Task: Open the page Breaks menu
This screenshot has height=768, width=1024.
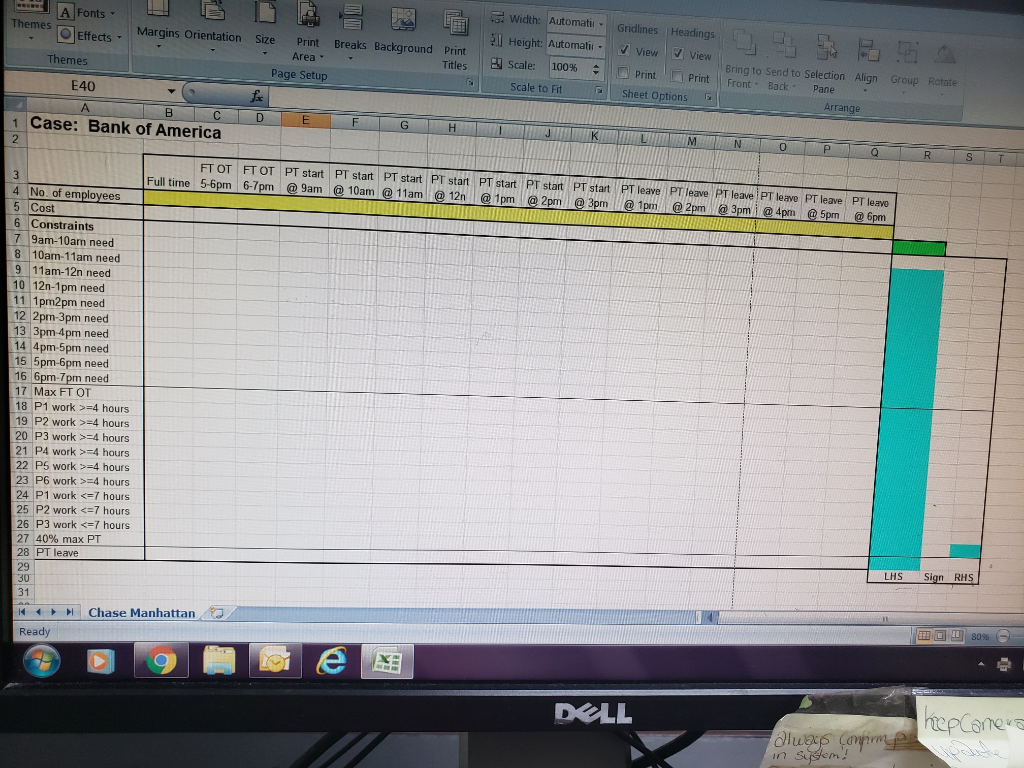Action: pos(350,33)
